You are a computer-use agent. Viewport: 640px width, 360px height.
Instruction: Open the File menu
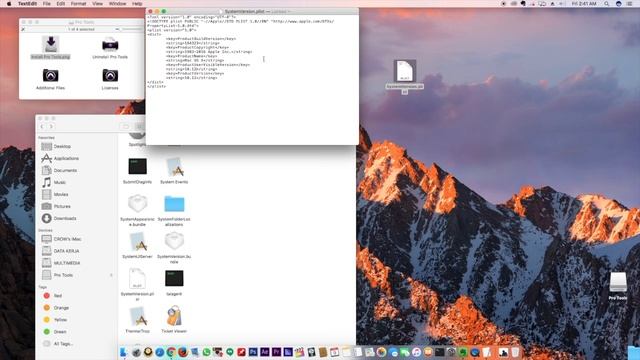47,4
